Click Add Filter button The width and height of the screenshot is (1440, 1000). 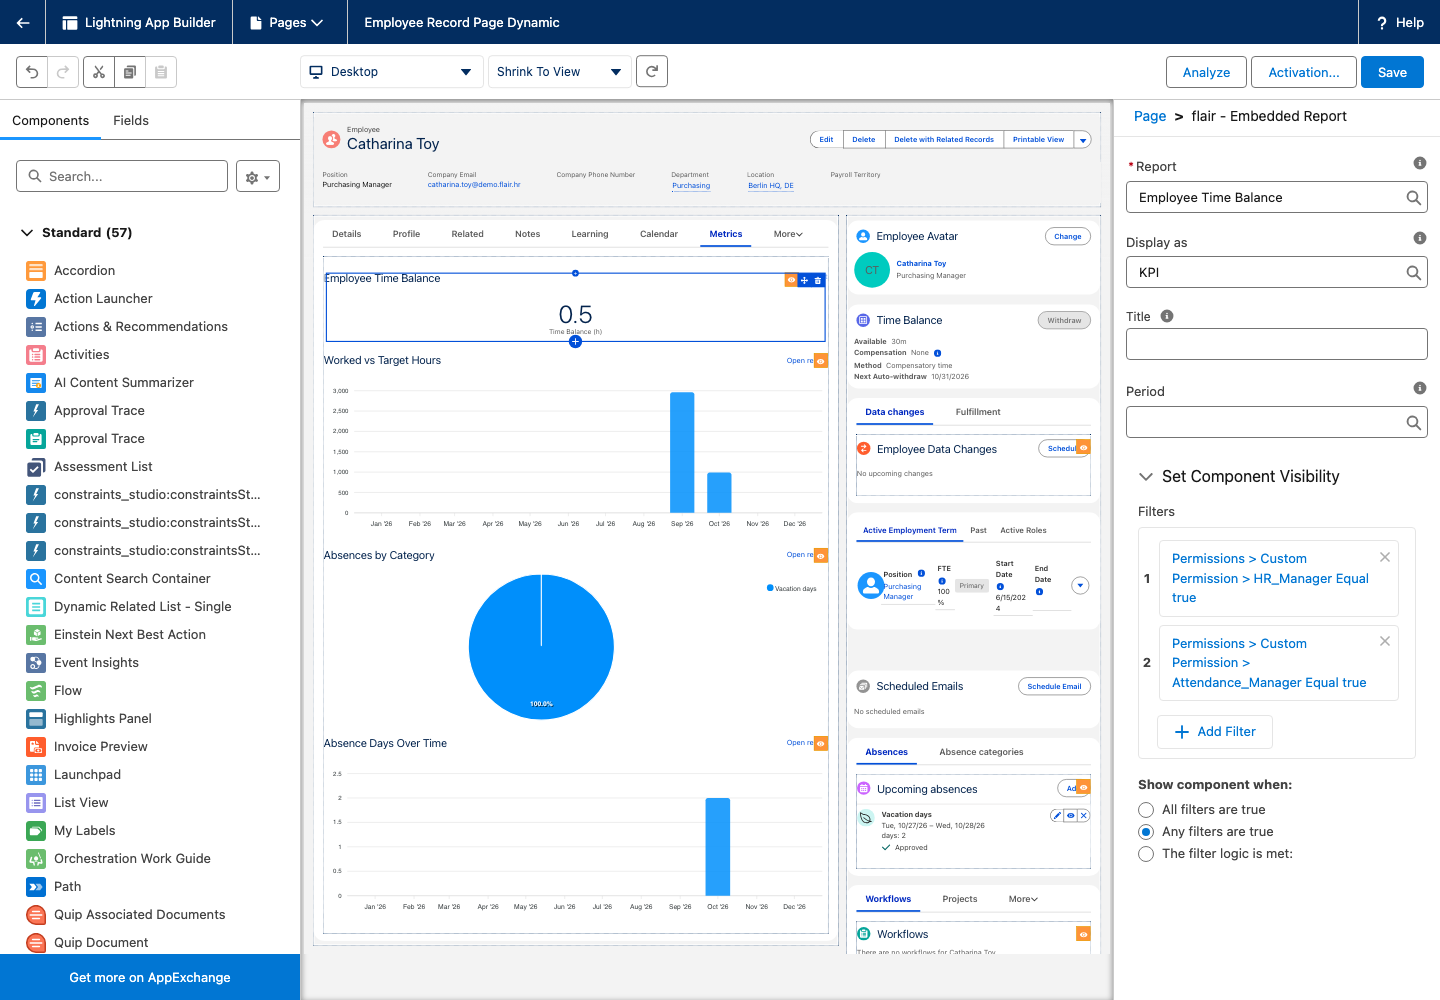(1215, 732)
